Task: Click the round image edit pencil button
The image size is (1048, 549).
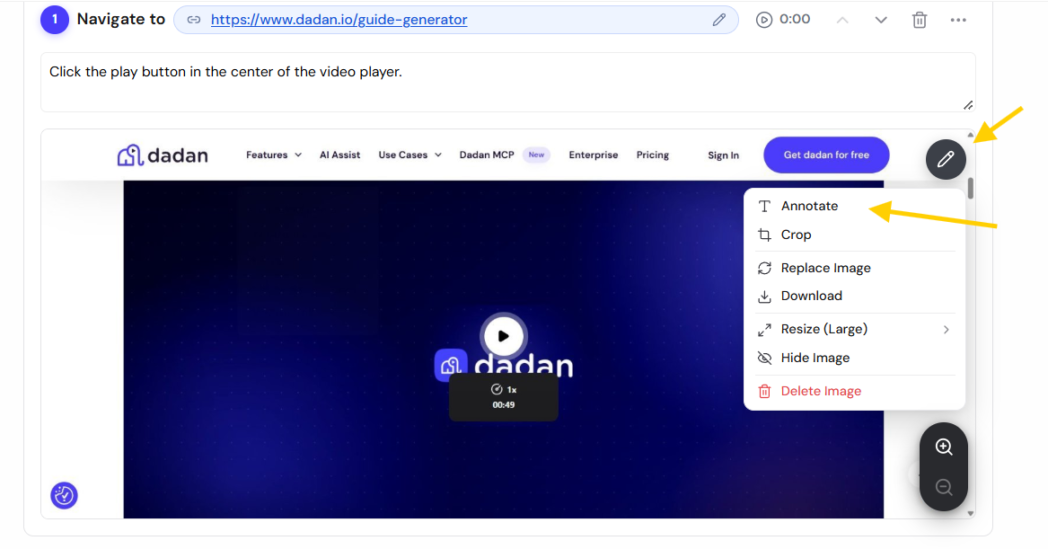Action: pos(946,159)
